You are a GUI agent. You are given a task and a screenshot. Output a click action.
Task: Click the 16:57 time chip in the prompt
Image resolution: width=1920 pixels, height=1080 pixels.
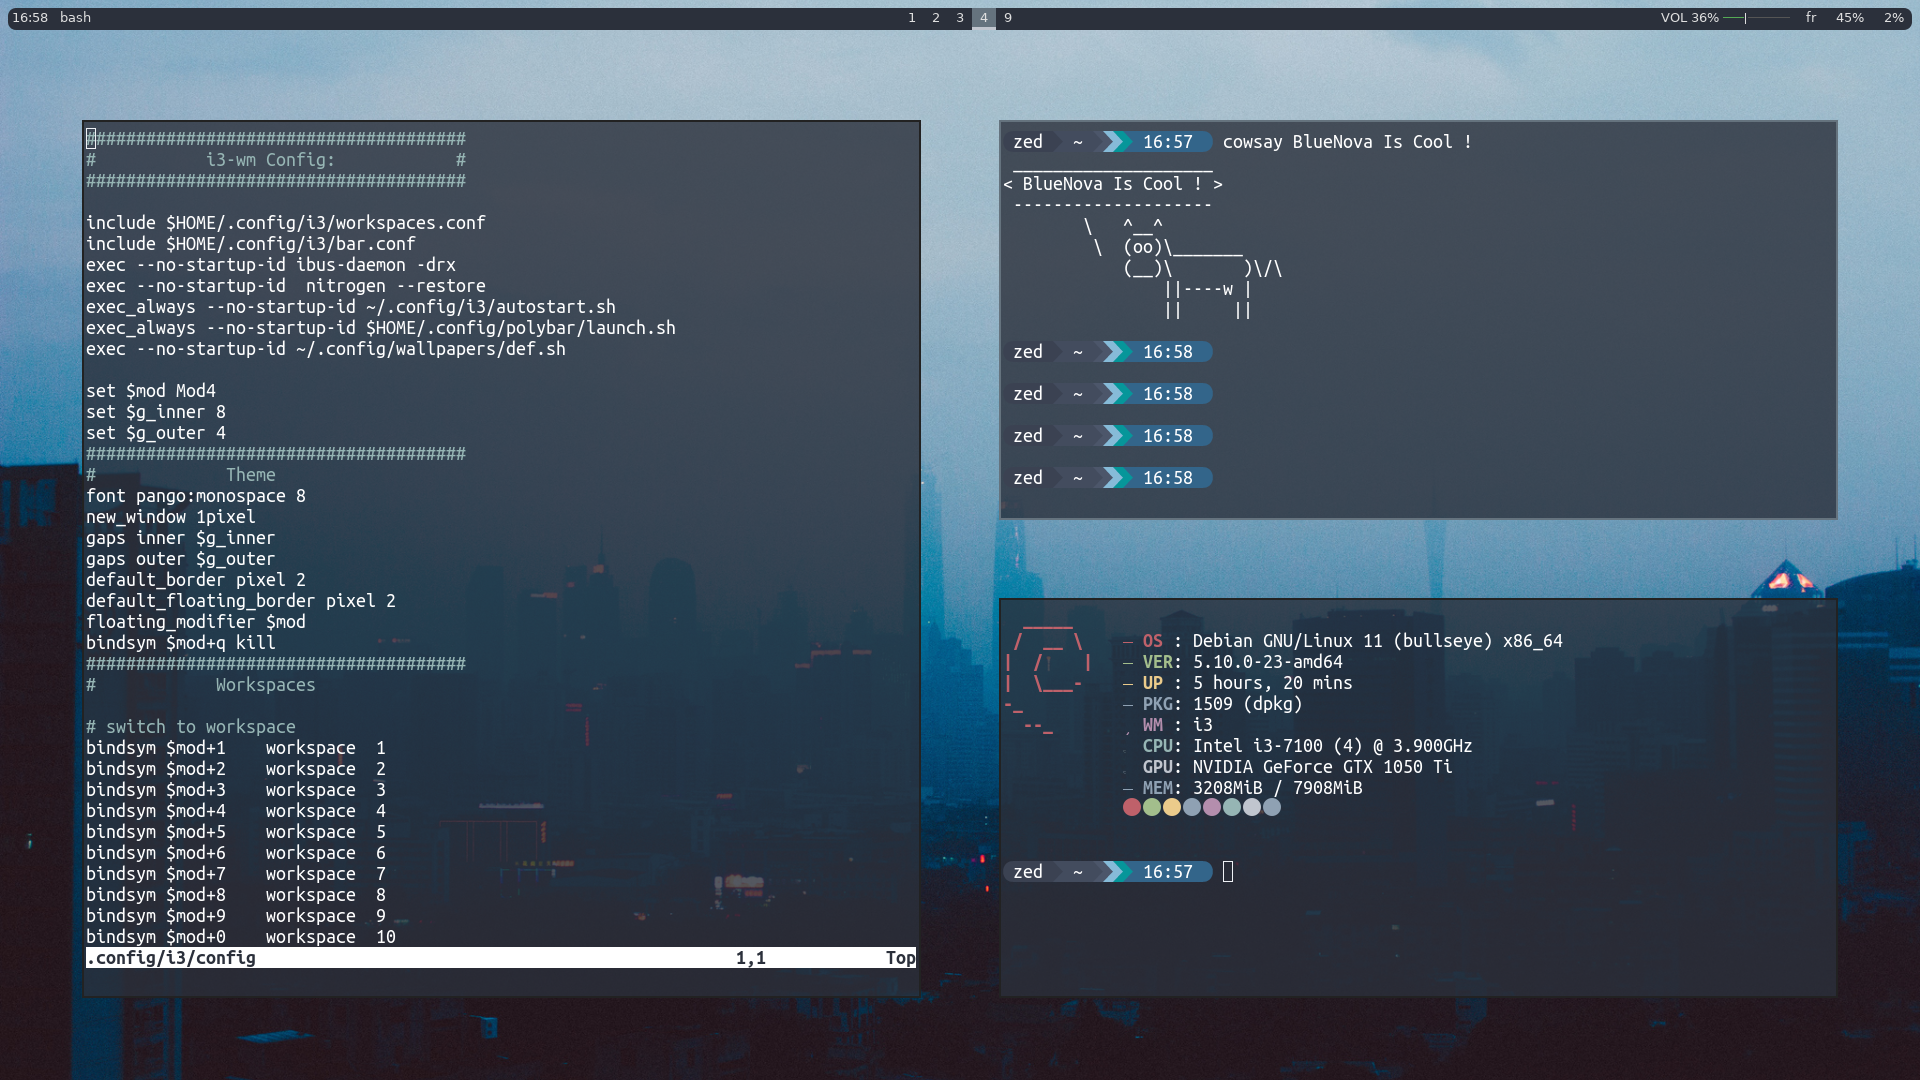coord(1168,871)
